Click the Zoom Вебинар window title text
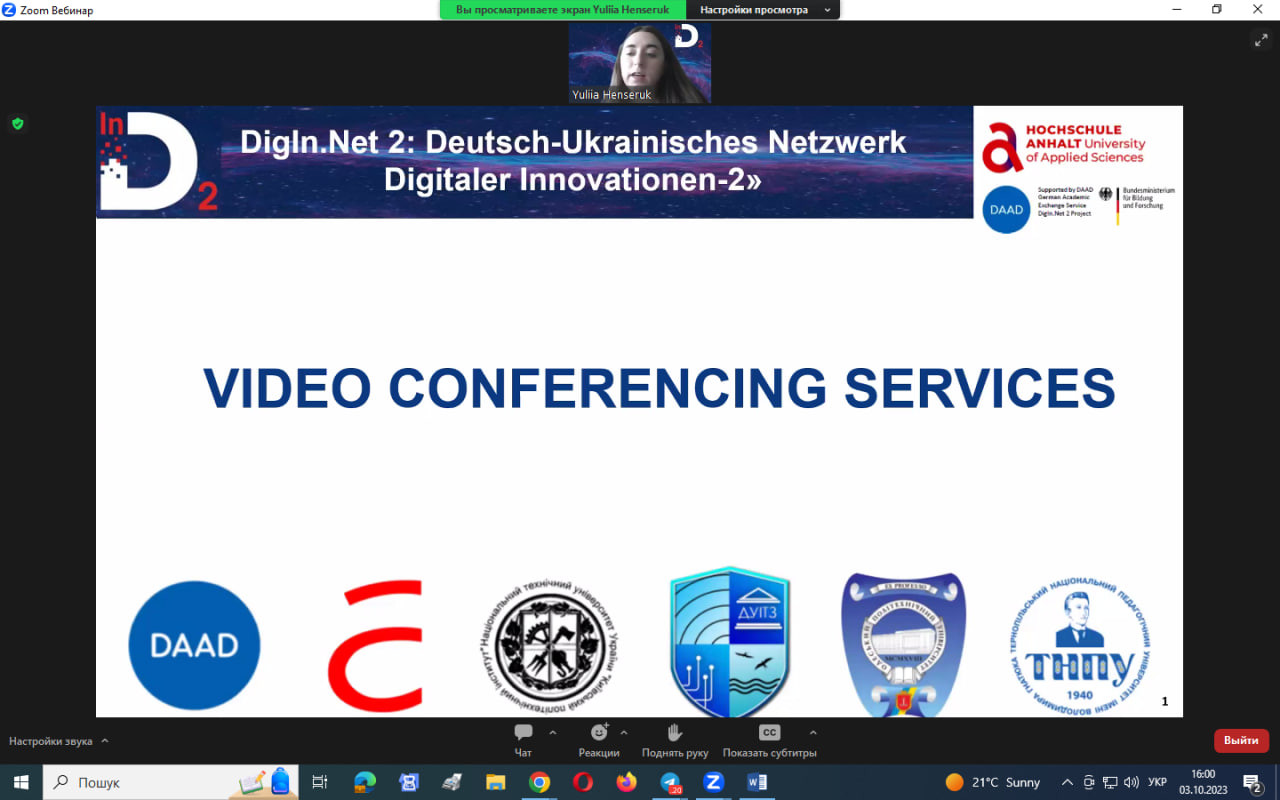Viewport: 1280px width, 800px height. pos(56,10)
